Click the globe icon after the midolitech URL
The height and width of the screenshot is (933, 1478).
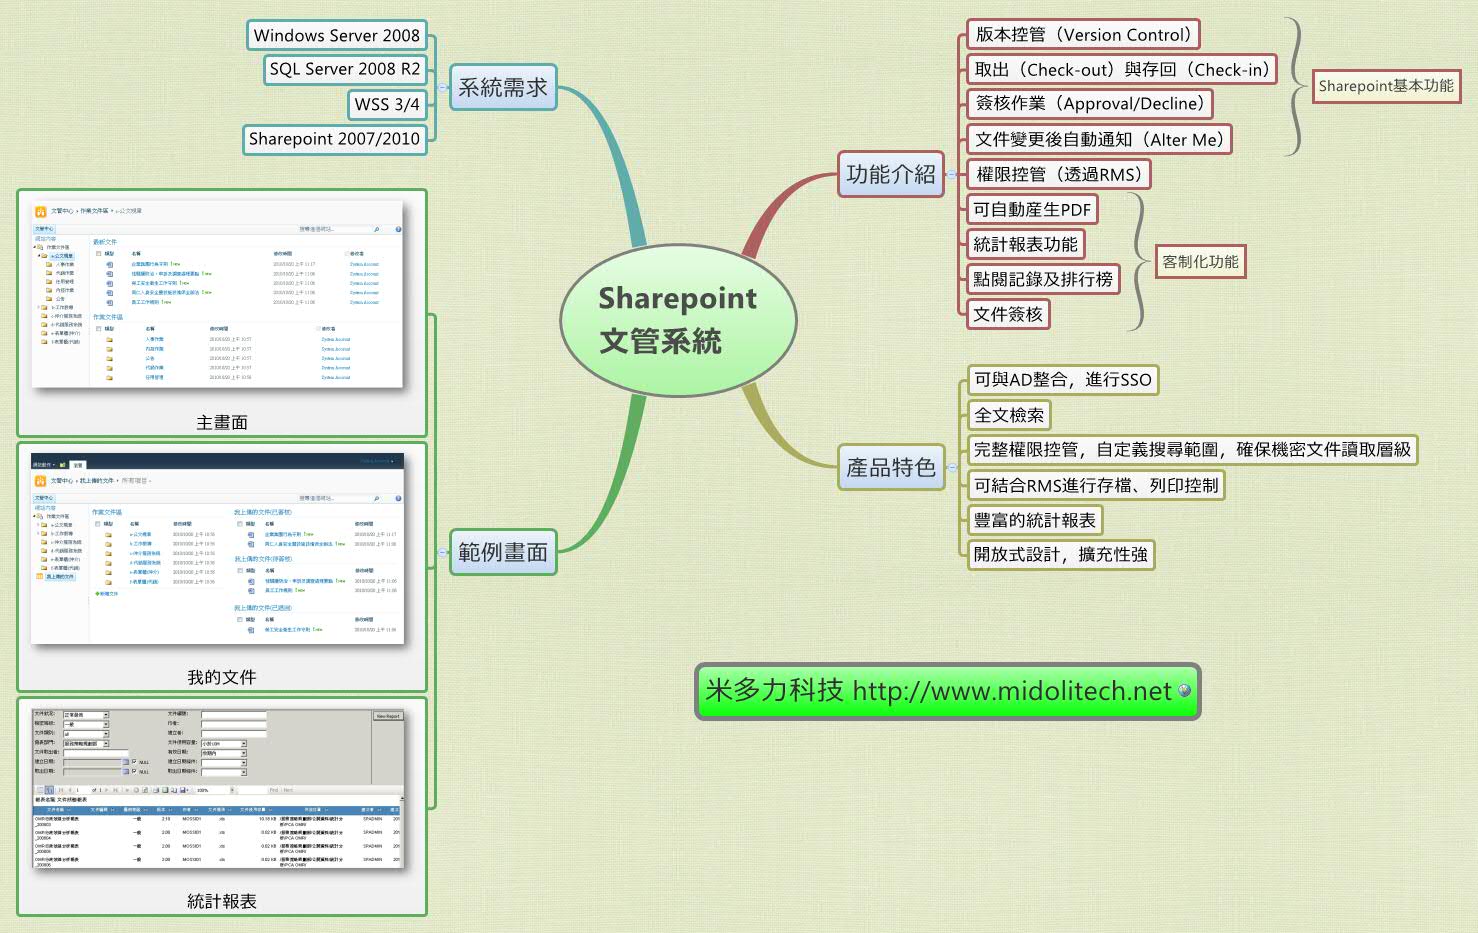click(x=1186, y=692)
